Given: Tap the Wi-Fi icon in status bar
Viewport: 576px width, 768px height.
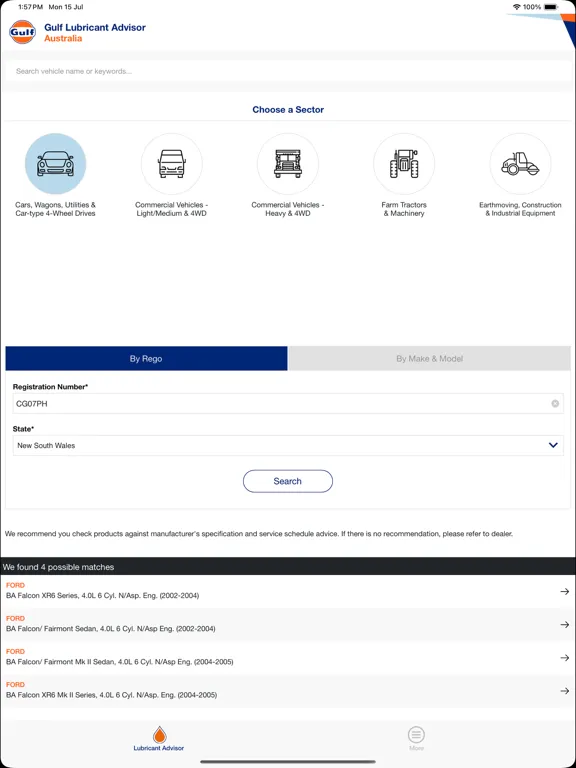Looking at the screenshot, I should [x=517, y=7].
